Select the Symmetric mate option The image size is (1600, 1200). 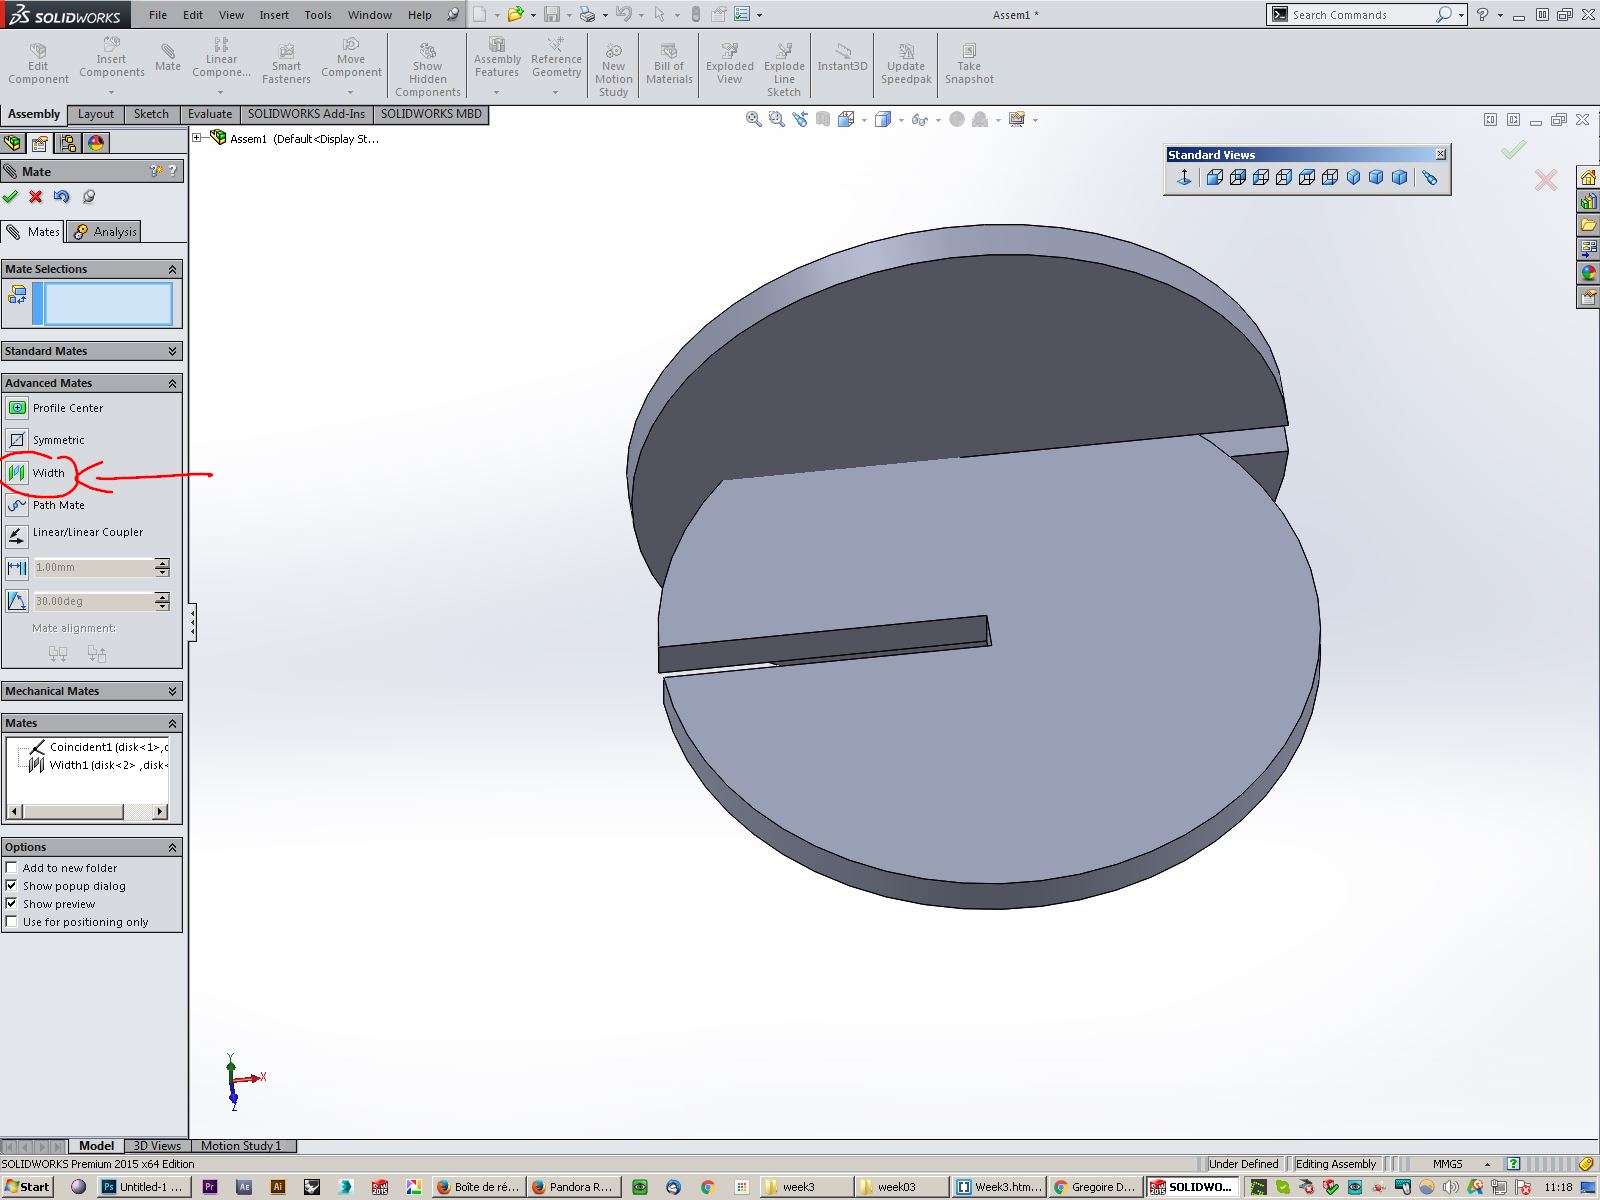point(46,440)
